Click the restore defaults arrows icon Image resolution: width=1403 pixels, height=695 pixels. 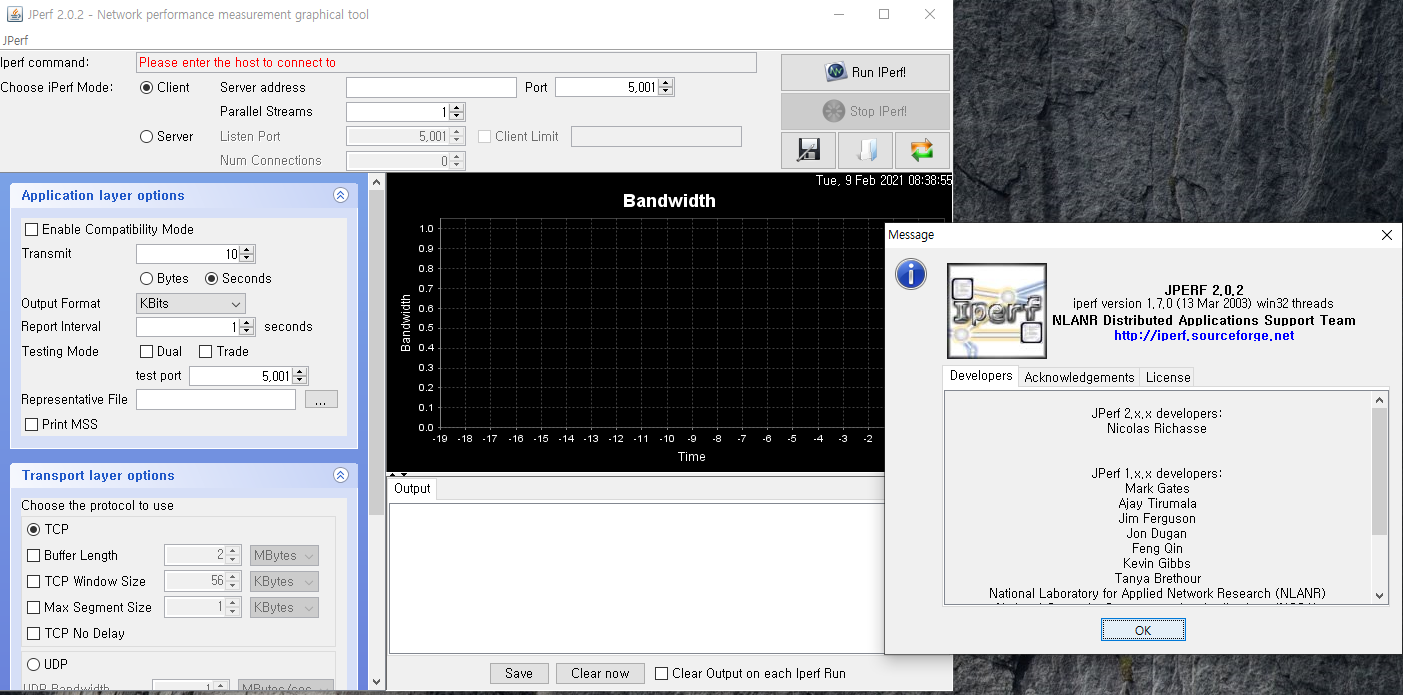click(921, 150)
